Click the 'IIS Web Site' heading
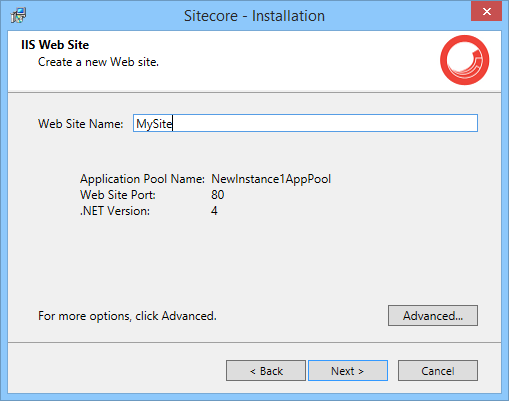The image size is (509, 401). pyautogui.click(x=55, y=45)
